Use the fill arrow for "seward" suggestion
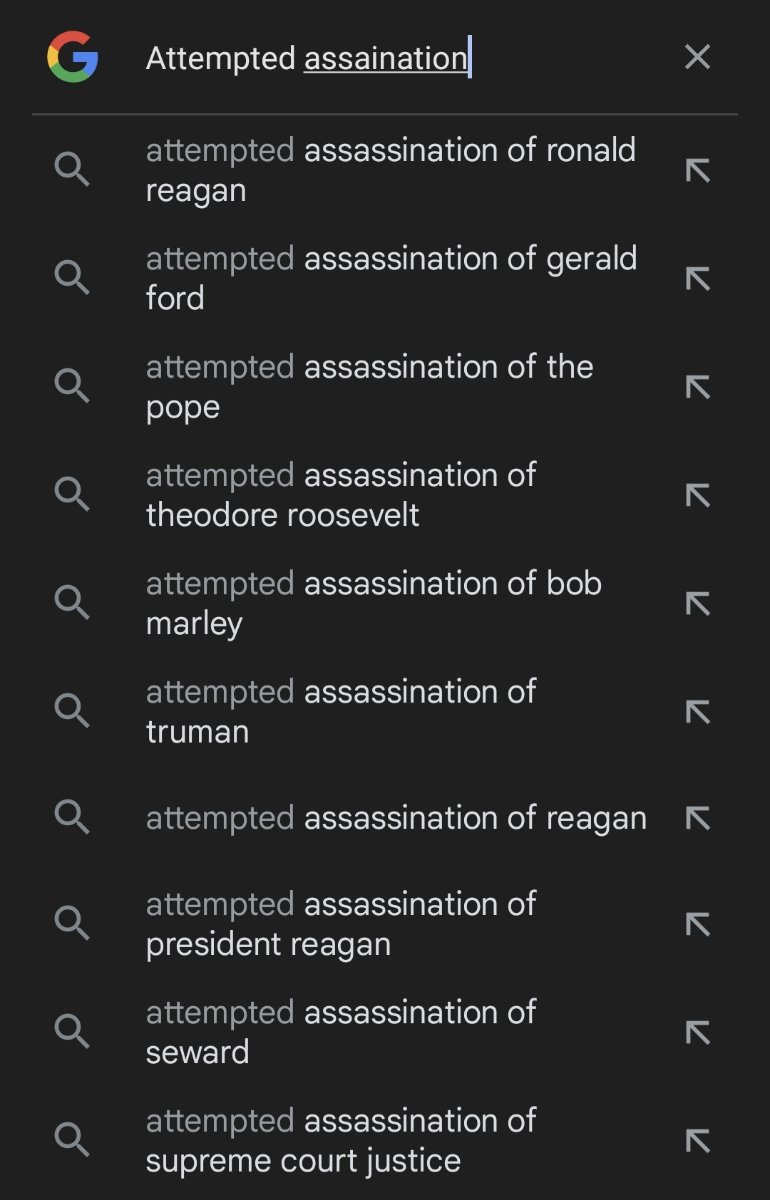The width and height of the screenshot is (770, 1200). tap(697, 1031)
